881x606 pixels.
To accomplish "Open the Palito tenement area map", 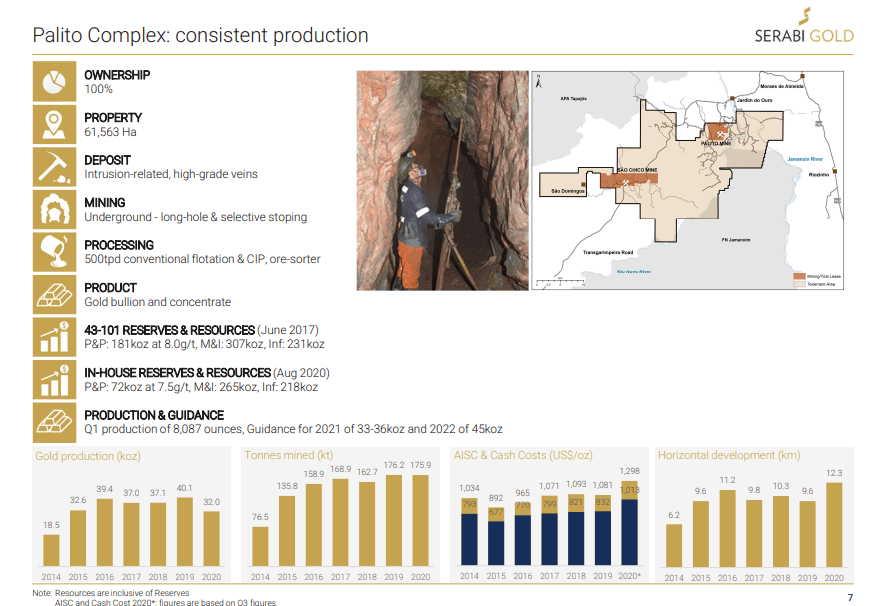I will (688, 180).
